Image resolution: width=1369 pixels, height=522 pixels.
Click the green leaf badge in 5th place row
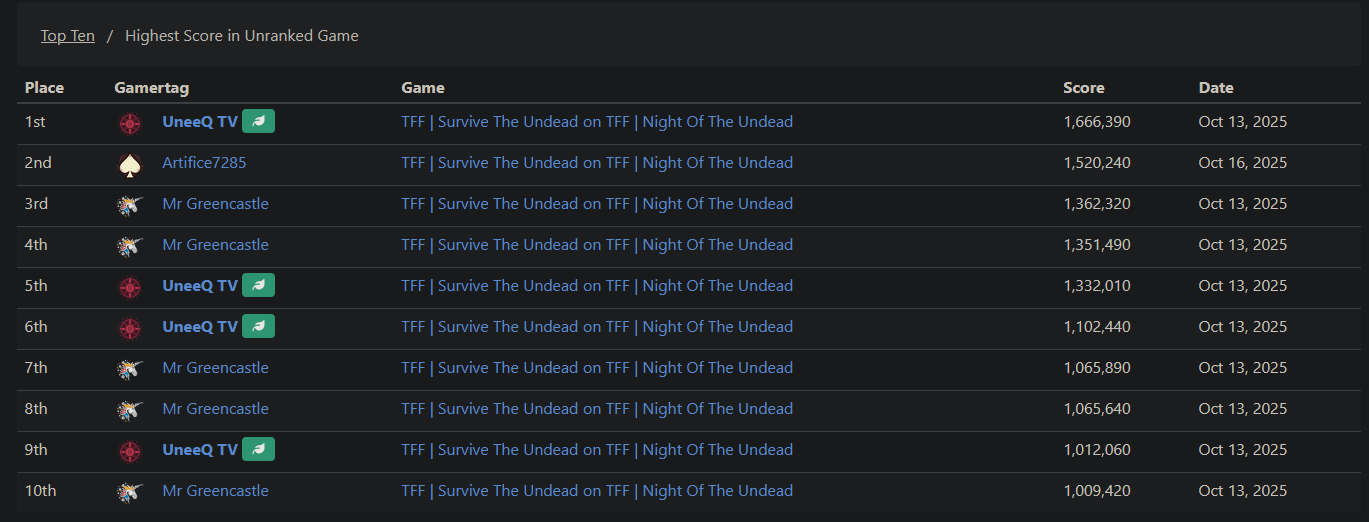click(x=258, y=286)
